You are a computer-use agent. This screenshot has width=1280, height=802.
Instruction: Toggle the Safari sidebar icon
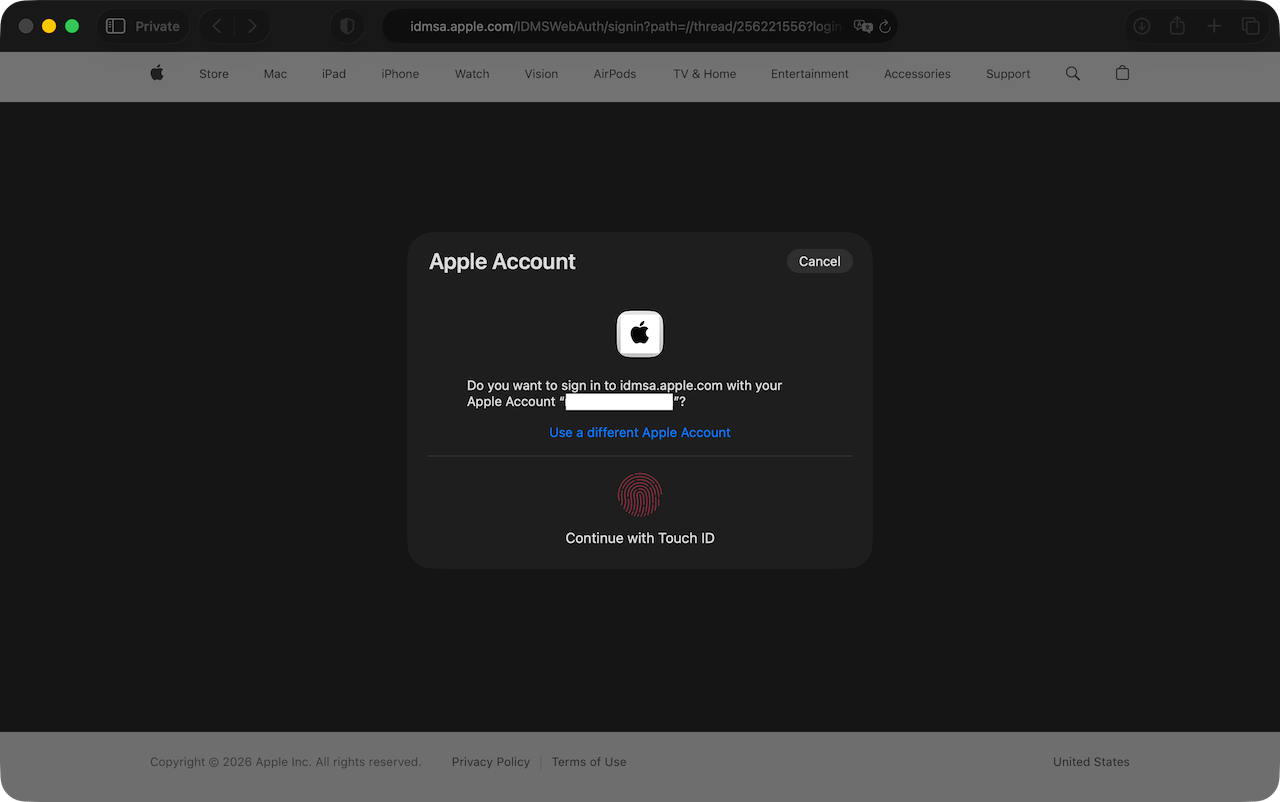point(115,25)
